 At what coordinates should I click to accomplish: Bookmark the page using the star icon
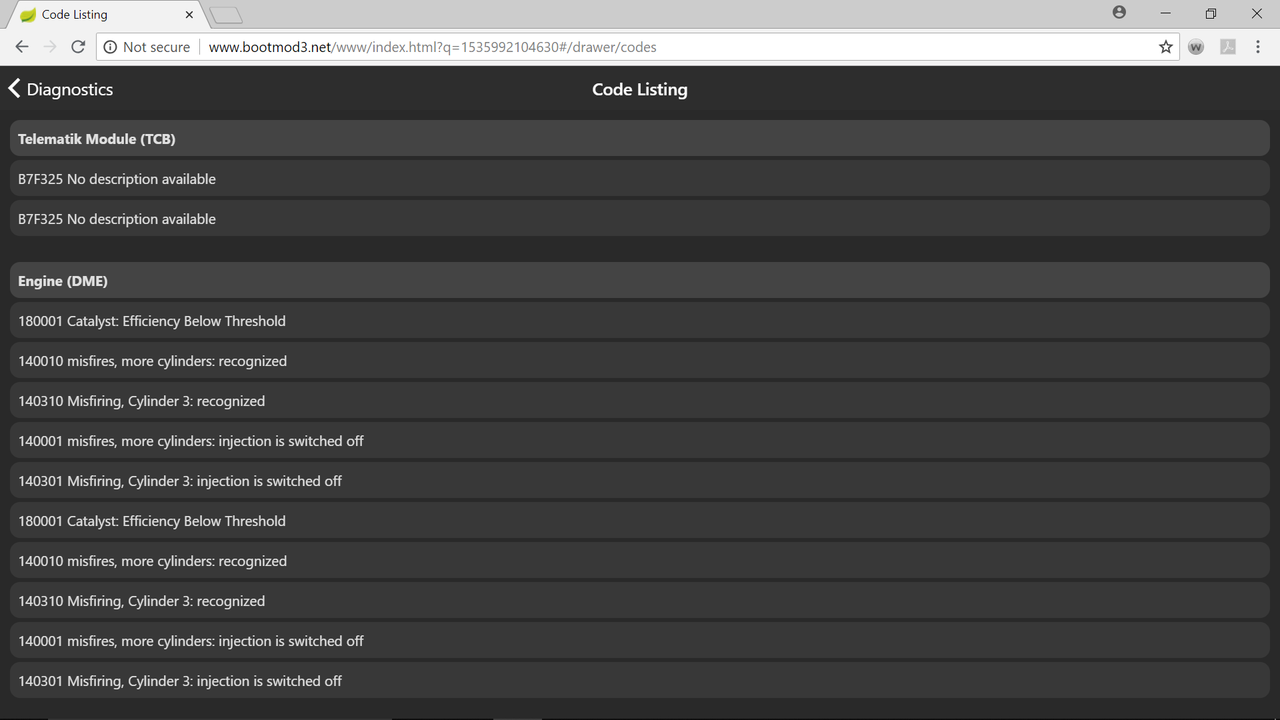point(1166,47)
